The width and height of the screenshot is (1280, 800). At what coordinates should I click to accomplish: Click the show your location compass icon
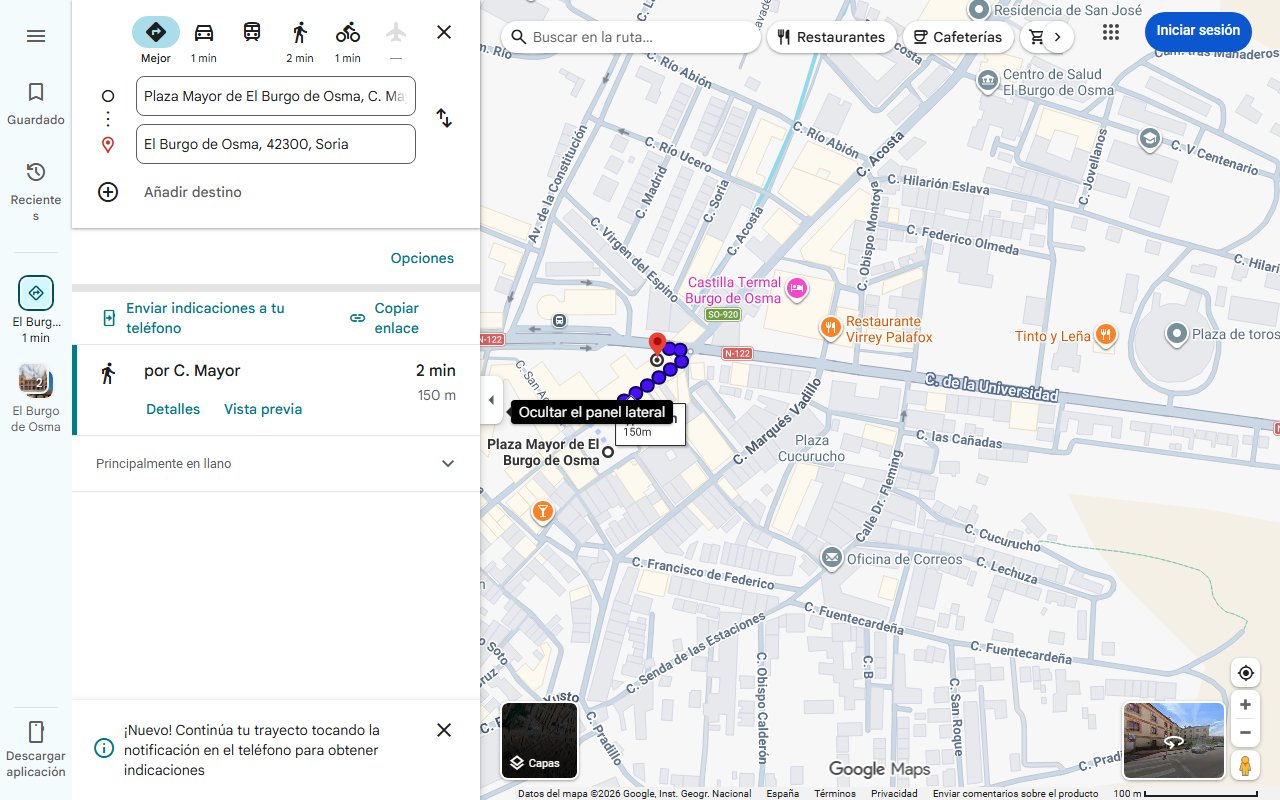(1245, 672)
